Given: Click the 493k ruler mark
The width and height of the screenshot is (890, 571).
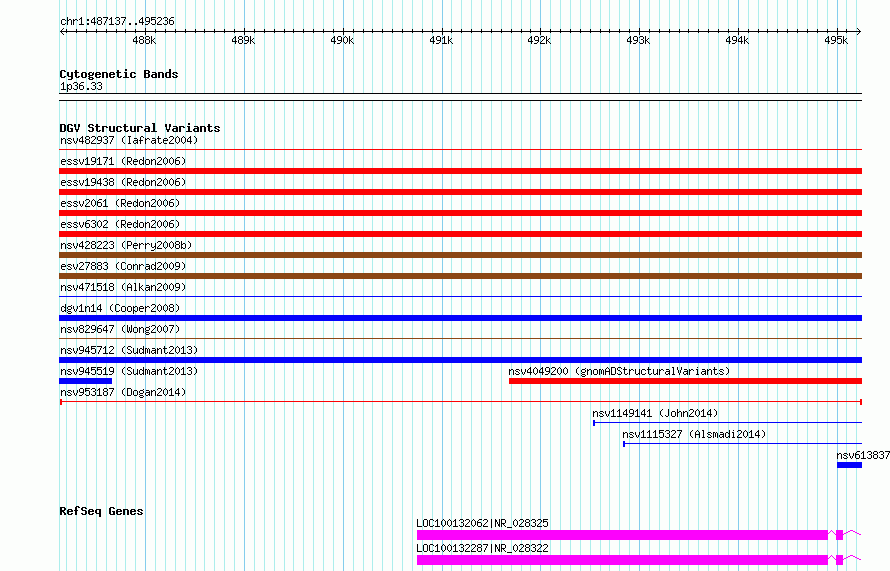Looking at the screenshot, I should click(x=638, y=40).
